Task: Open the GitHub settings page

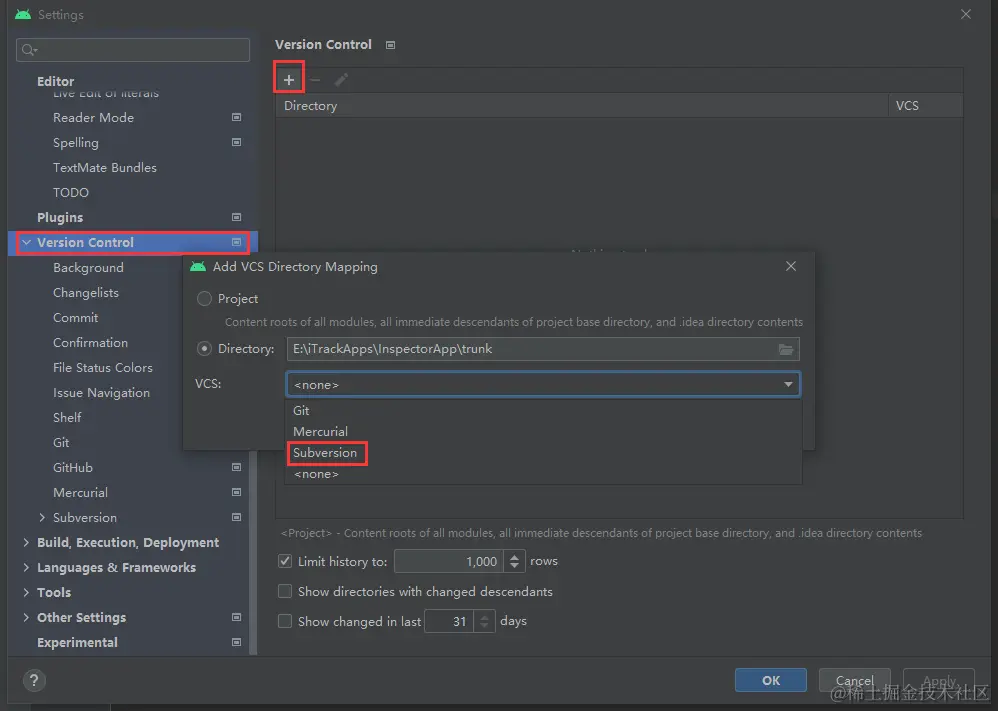Action: [x=73, y=467]
